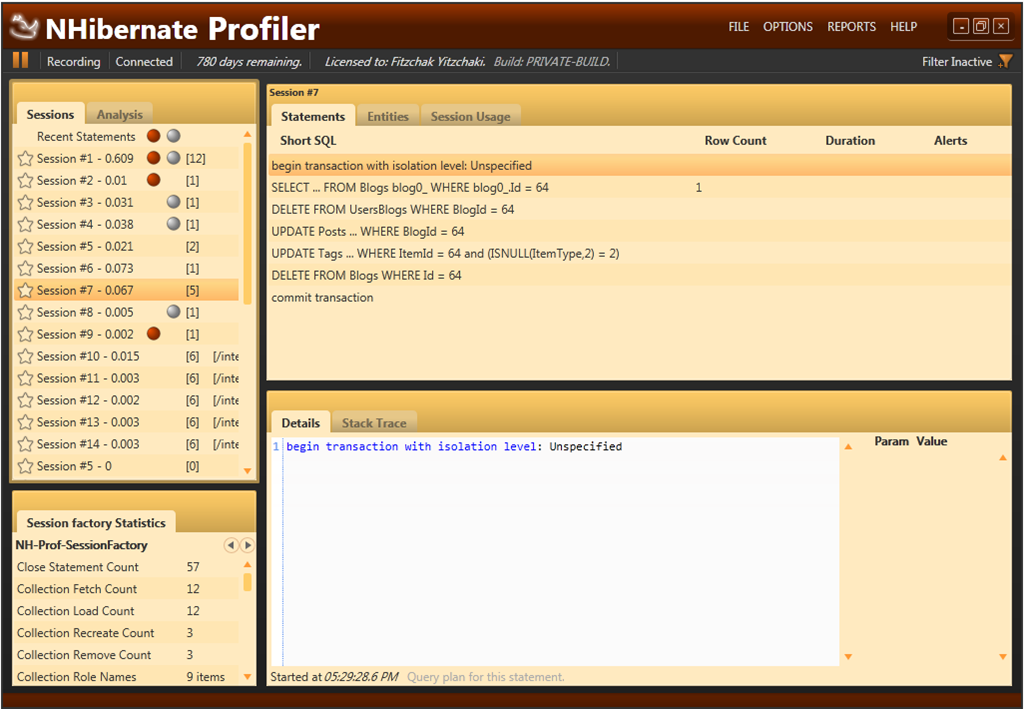The height and width of the screenshot is (709, 1024).
Task: Show the Stack Trace tab
Action: [x=374, y=422]
